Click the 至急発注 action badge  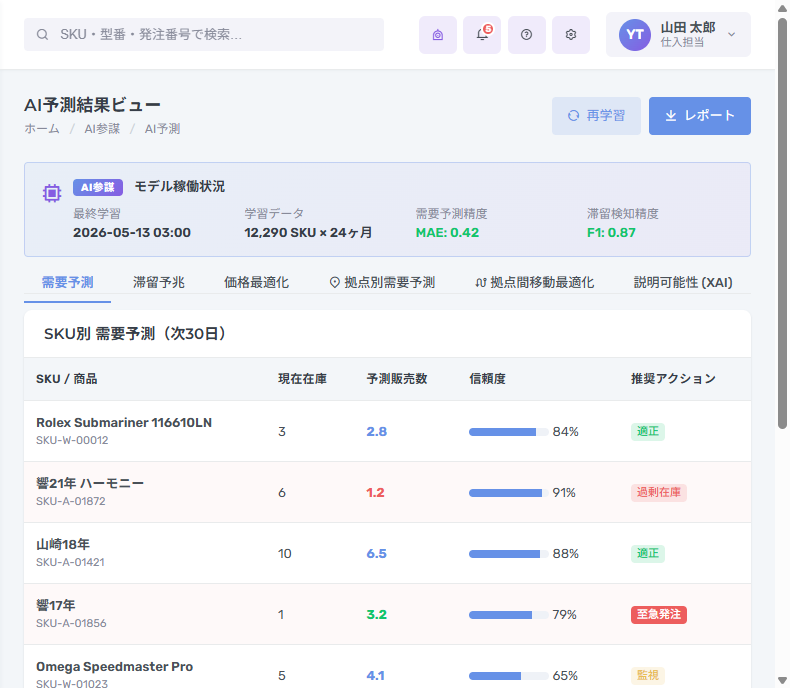[659, 614]
